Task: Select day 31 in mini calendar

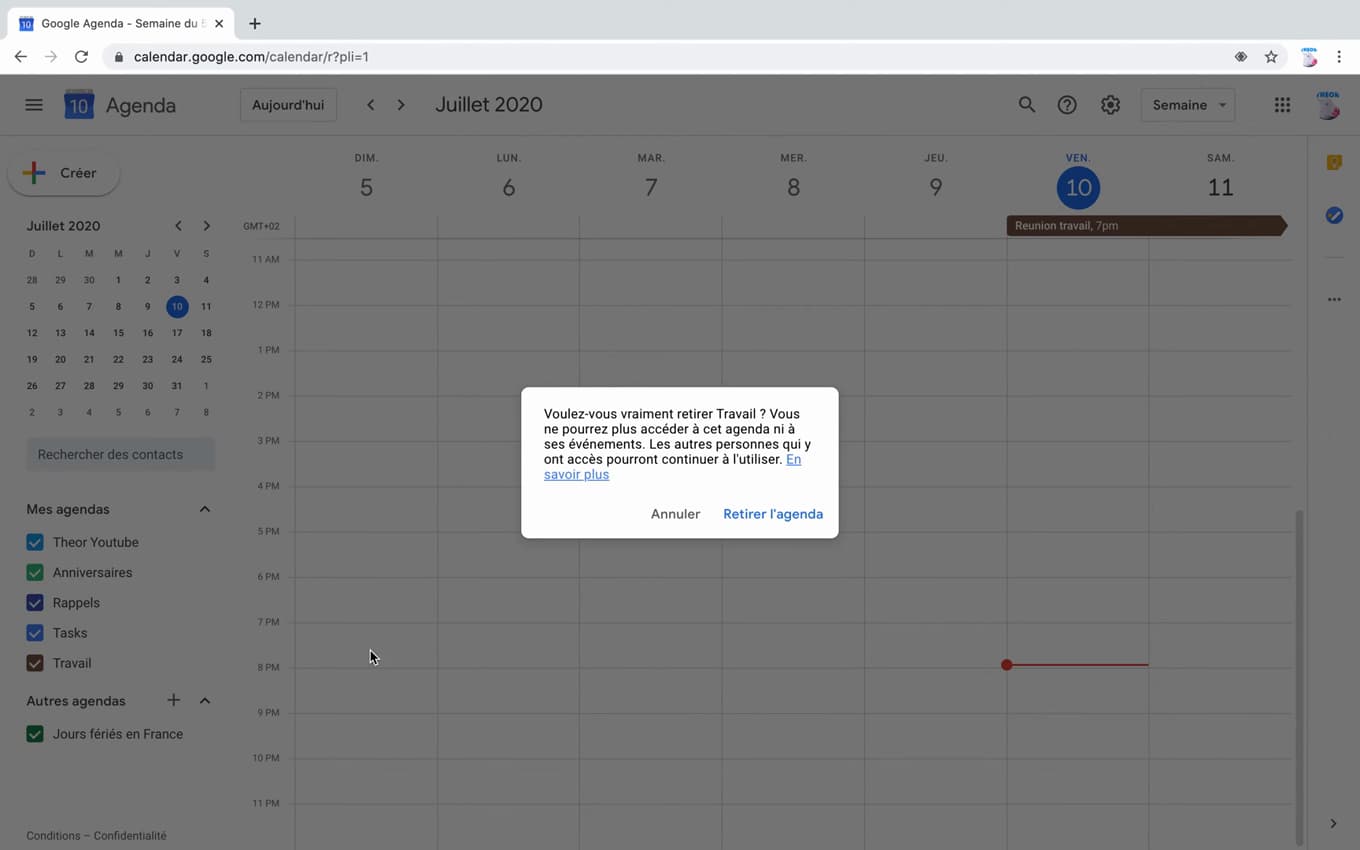Action: 177,386
